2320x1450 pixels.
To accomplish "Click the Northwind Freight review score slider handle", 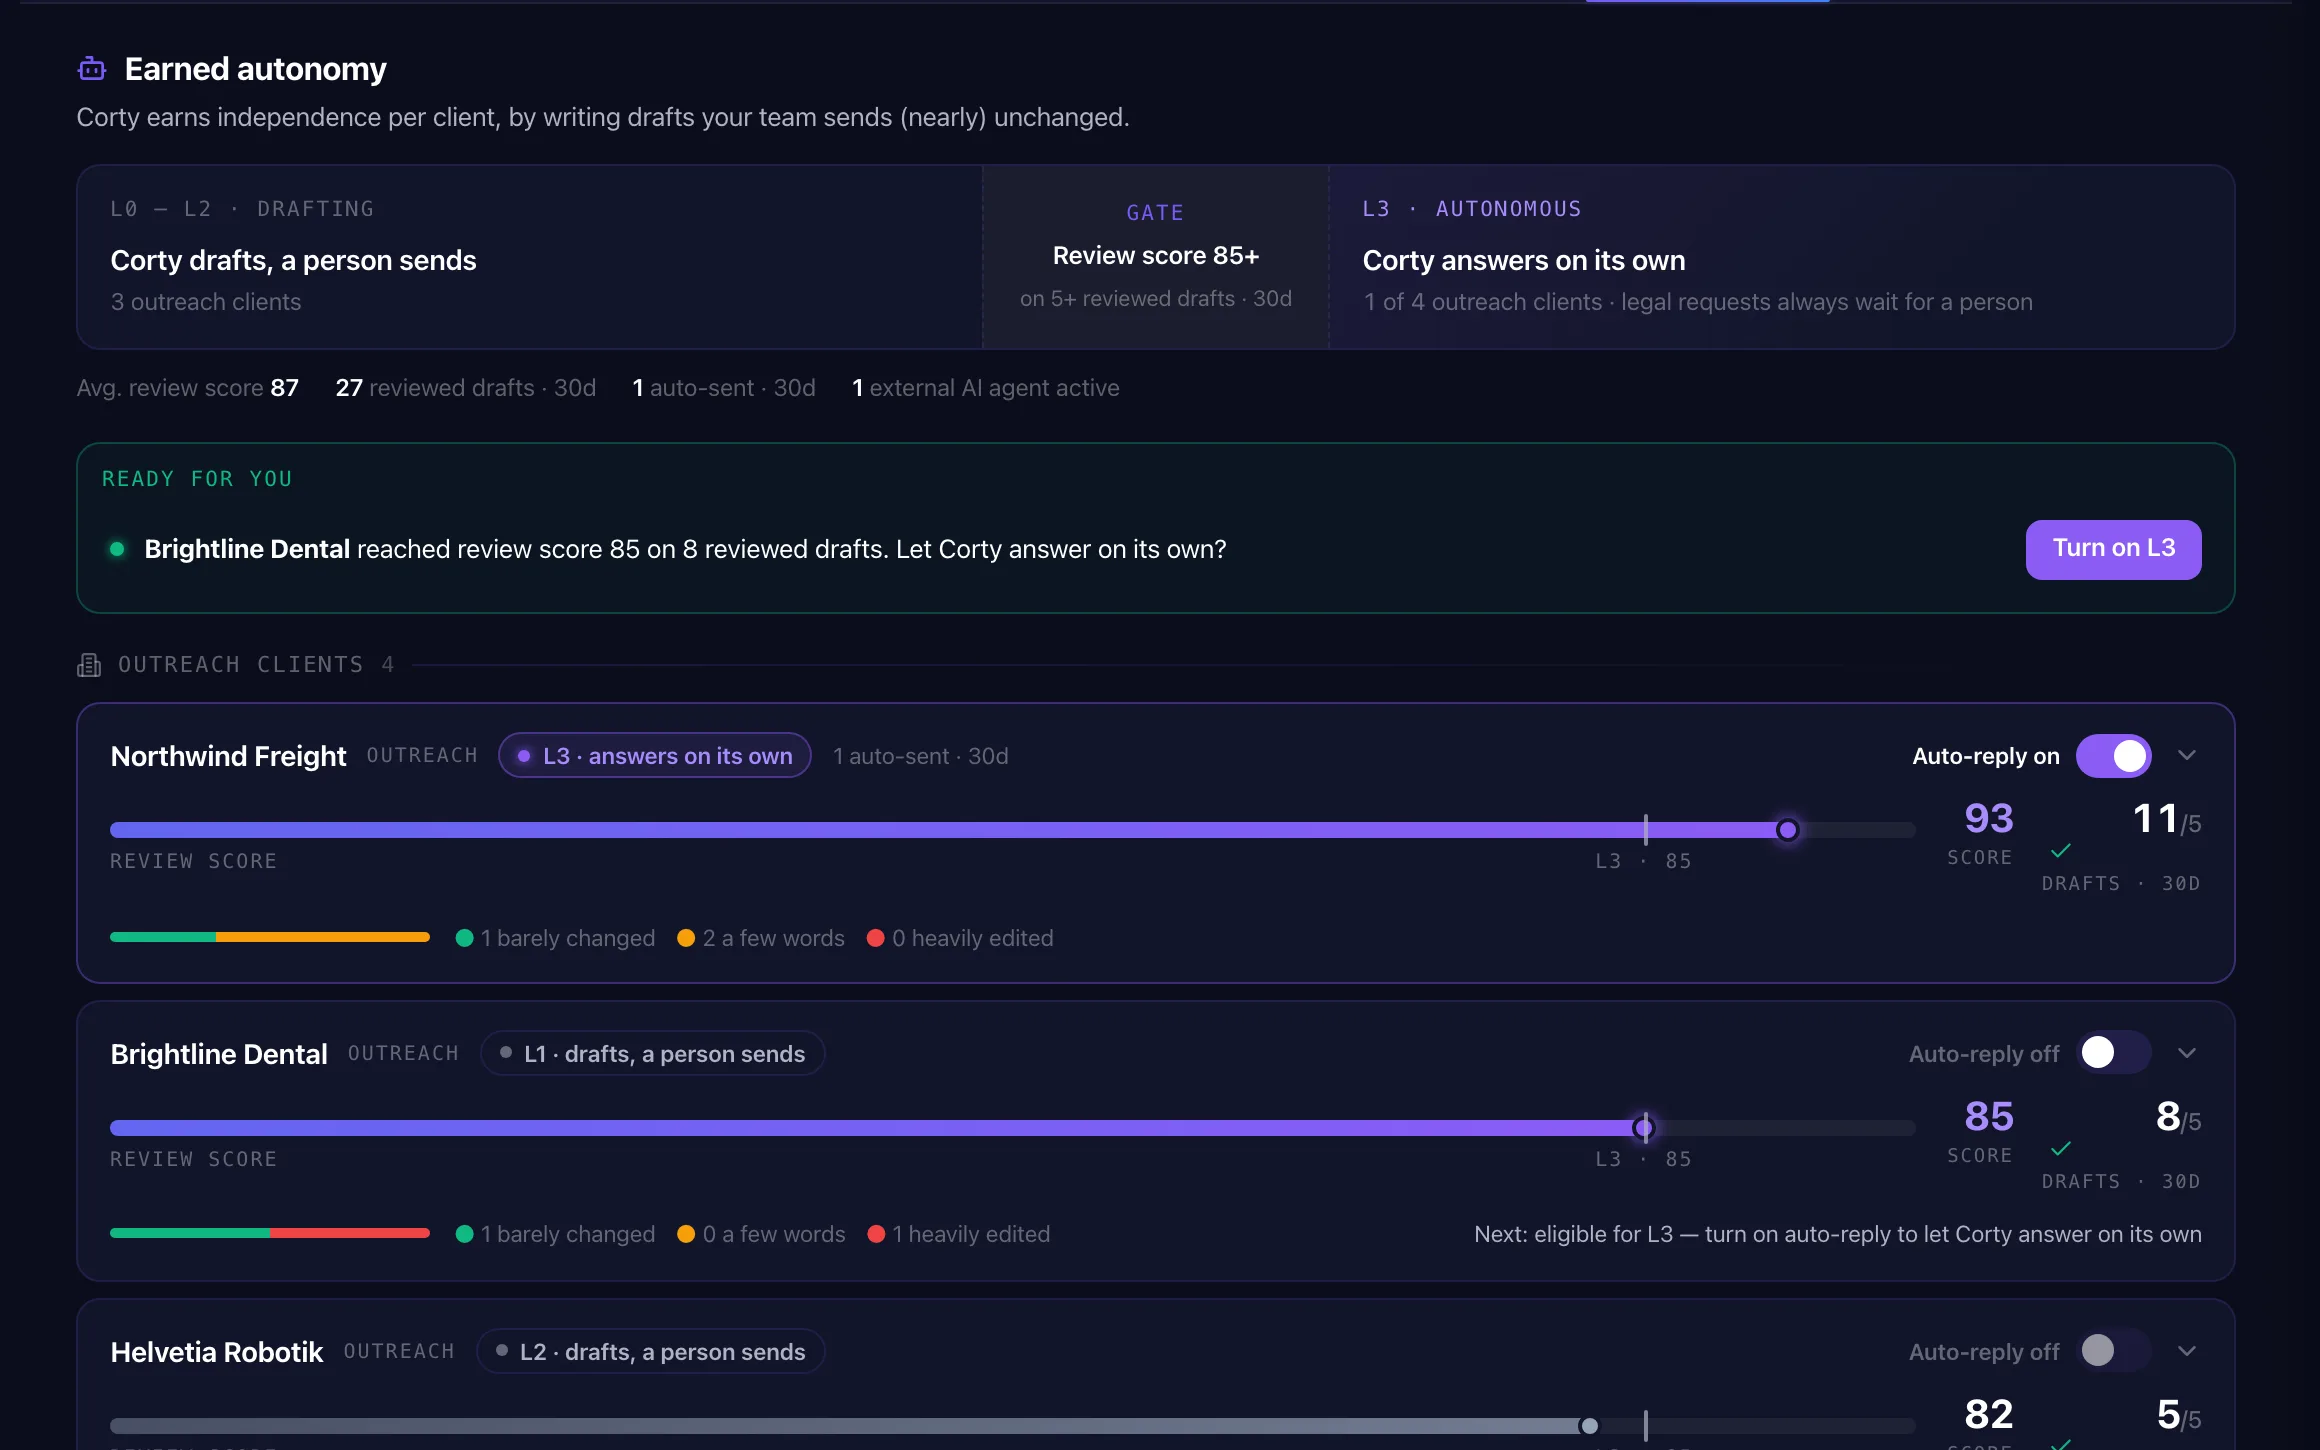I will [x=1787, y=830].
